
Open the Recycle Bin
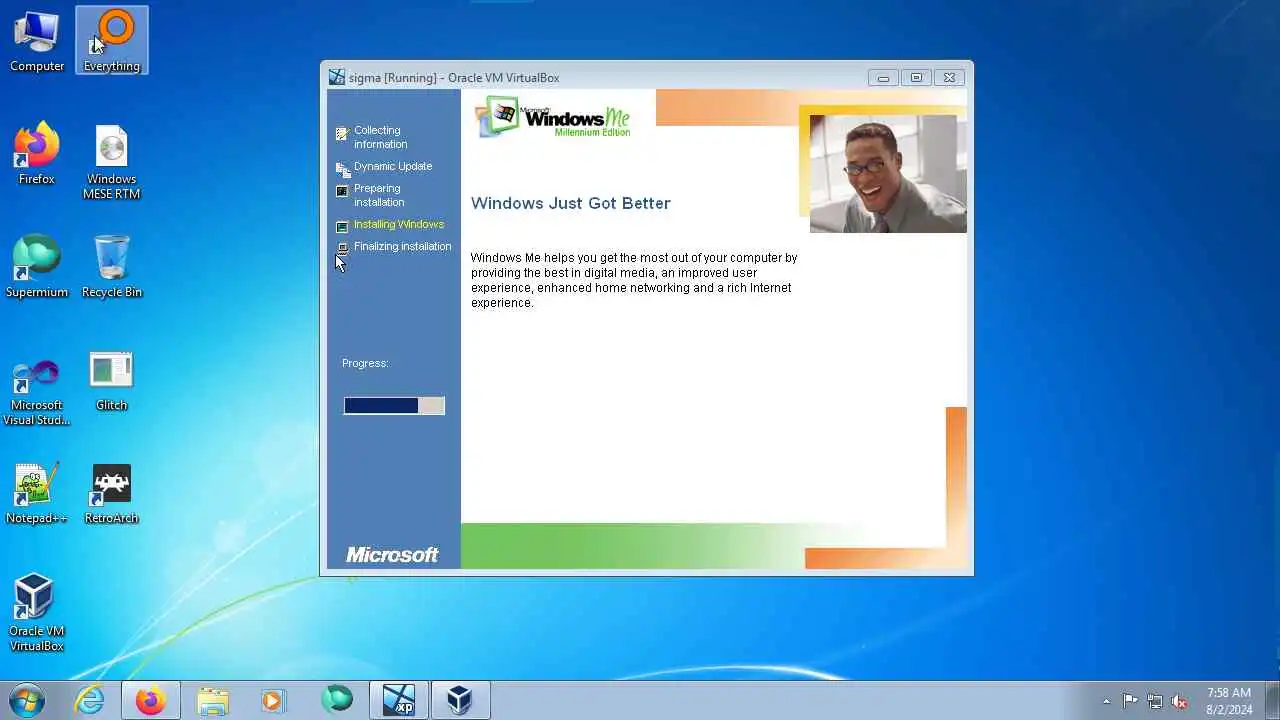112,267
